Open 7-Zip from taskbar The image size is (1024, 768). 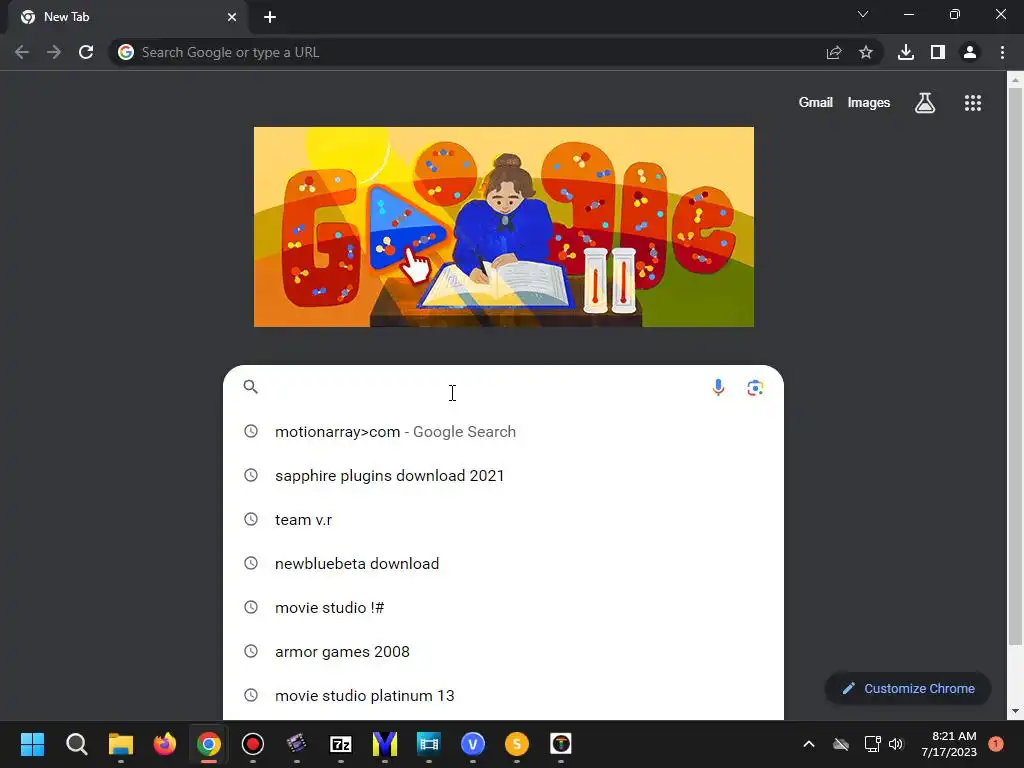pos(341,744)
